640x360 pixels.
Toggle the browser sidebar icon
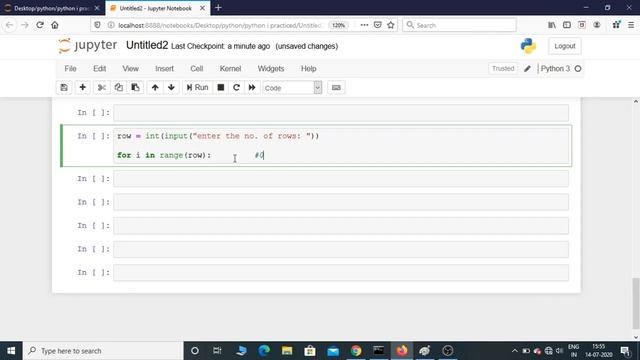pos(567,25)
